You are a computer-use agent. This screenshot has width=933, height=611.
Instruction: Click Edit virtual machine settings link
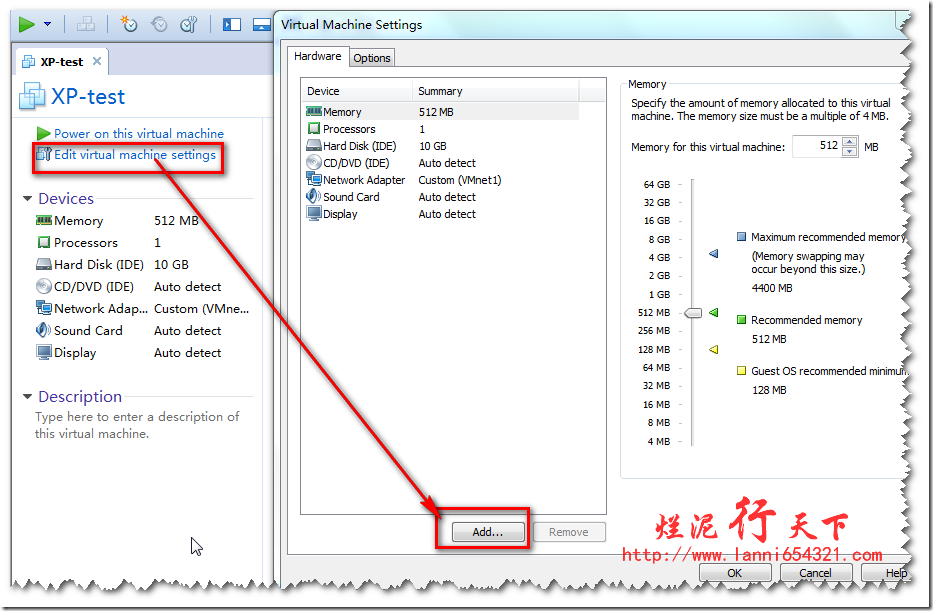tap(134, 155)
